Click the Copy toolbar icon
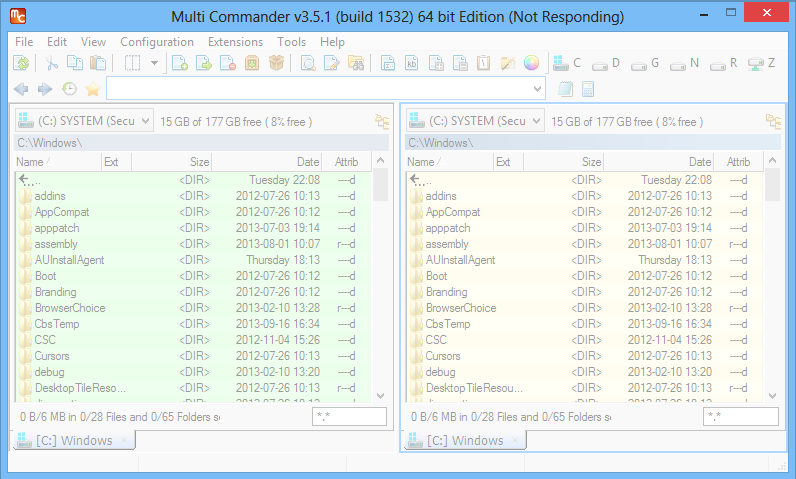Screen dimensions: 796x479 tap(75, 63)
